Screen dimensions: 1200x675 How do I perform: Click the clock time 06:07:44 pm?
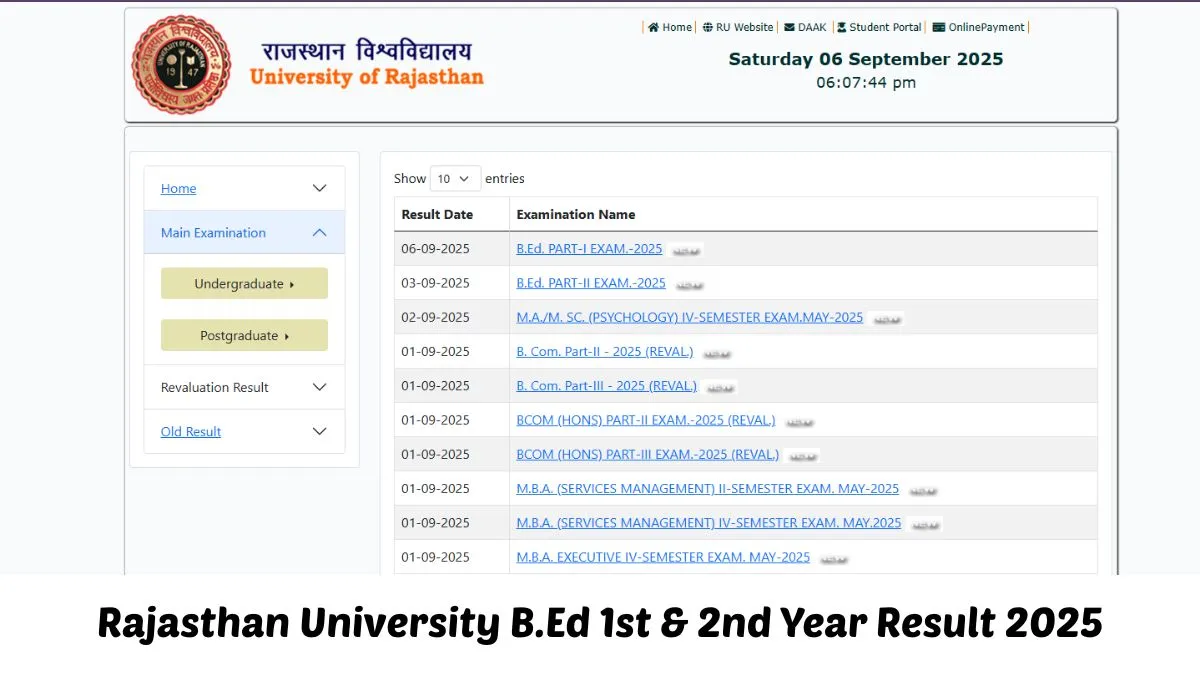(x=866, y=83)
